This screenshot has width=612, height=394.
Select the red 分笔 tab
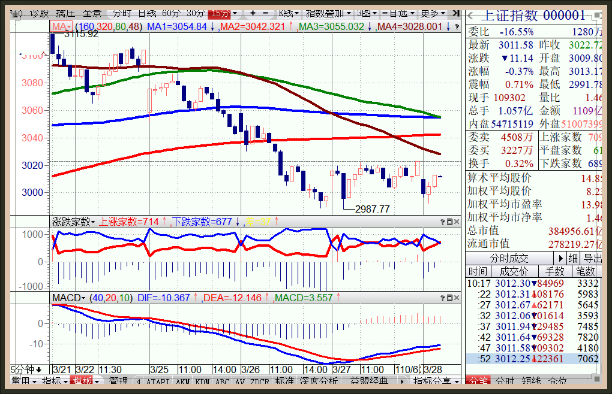pos(477,380)
